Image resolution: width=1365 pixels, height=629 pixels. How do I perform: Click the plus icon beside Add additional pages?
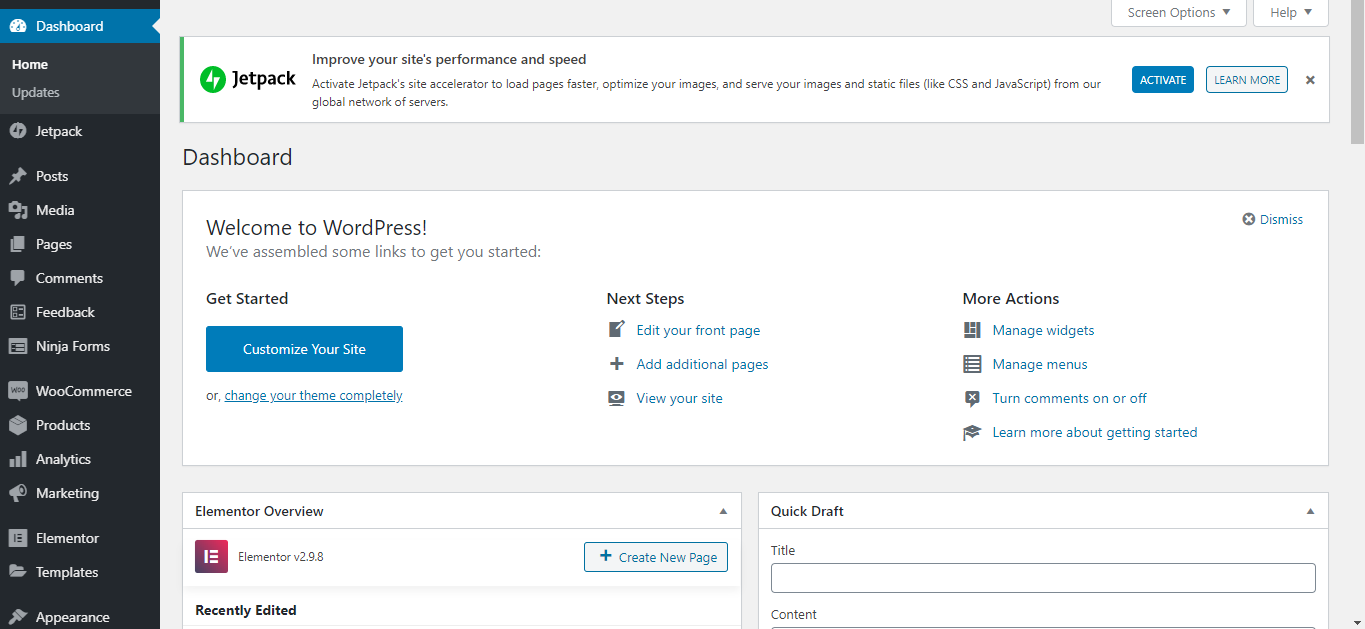pos(617,364)
